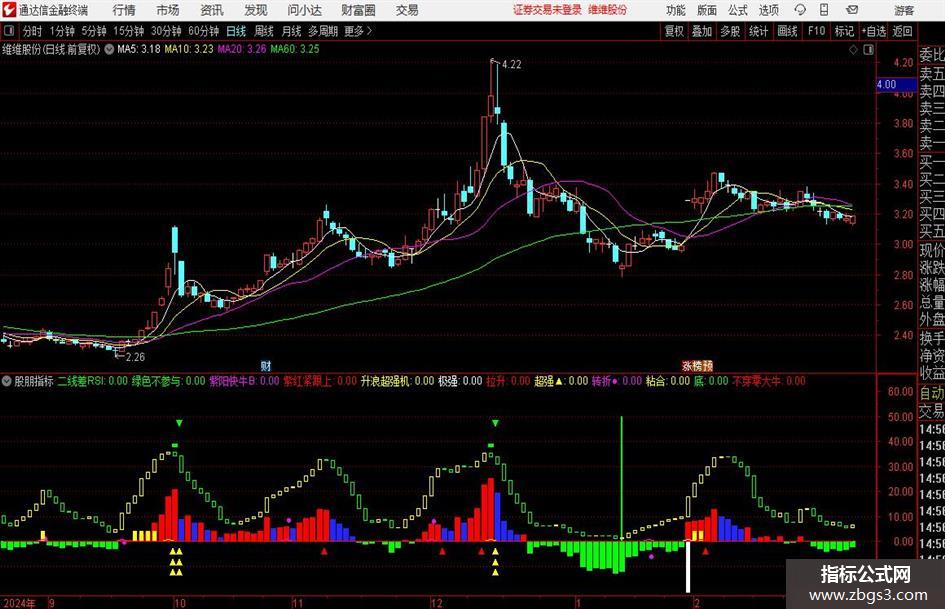Click the 4.22 high price label

pos(511,65)
